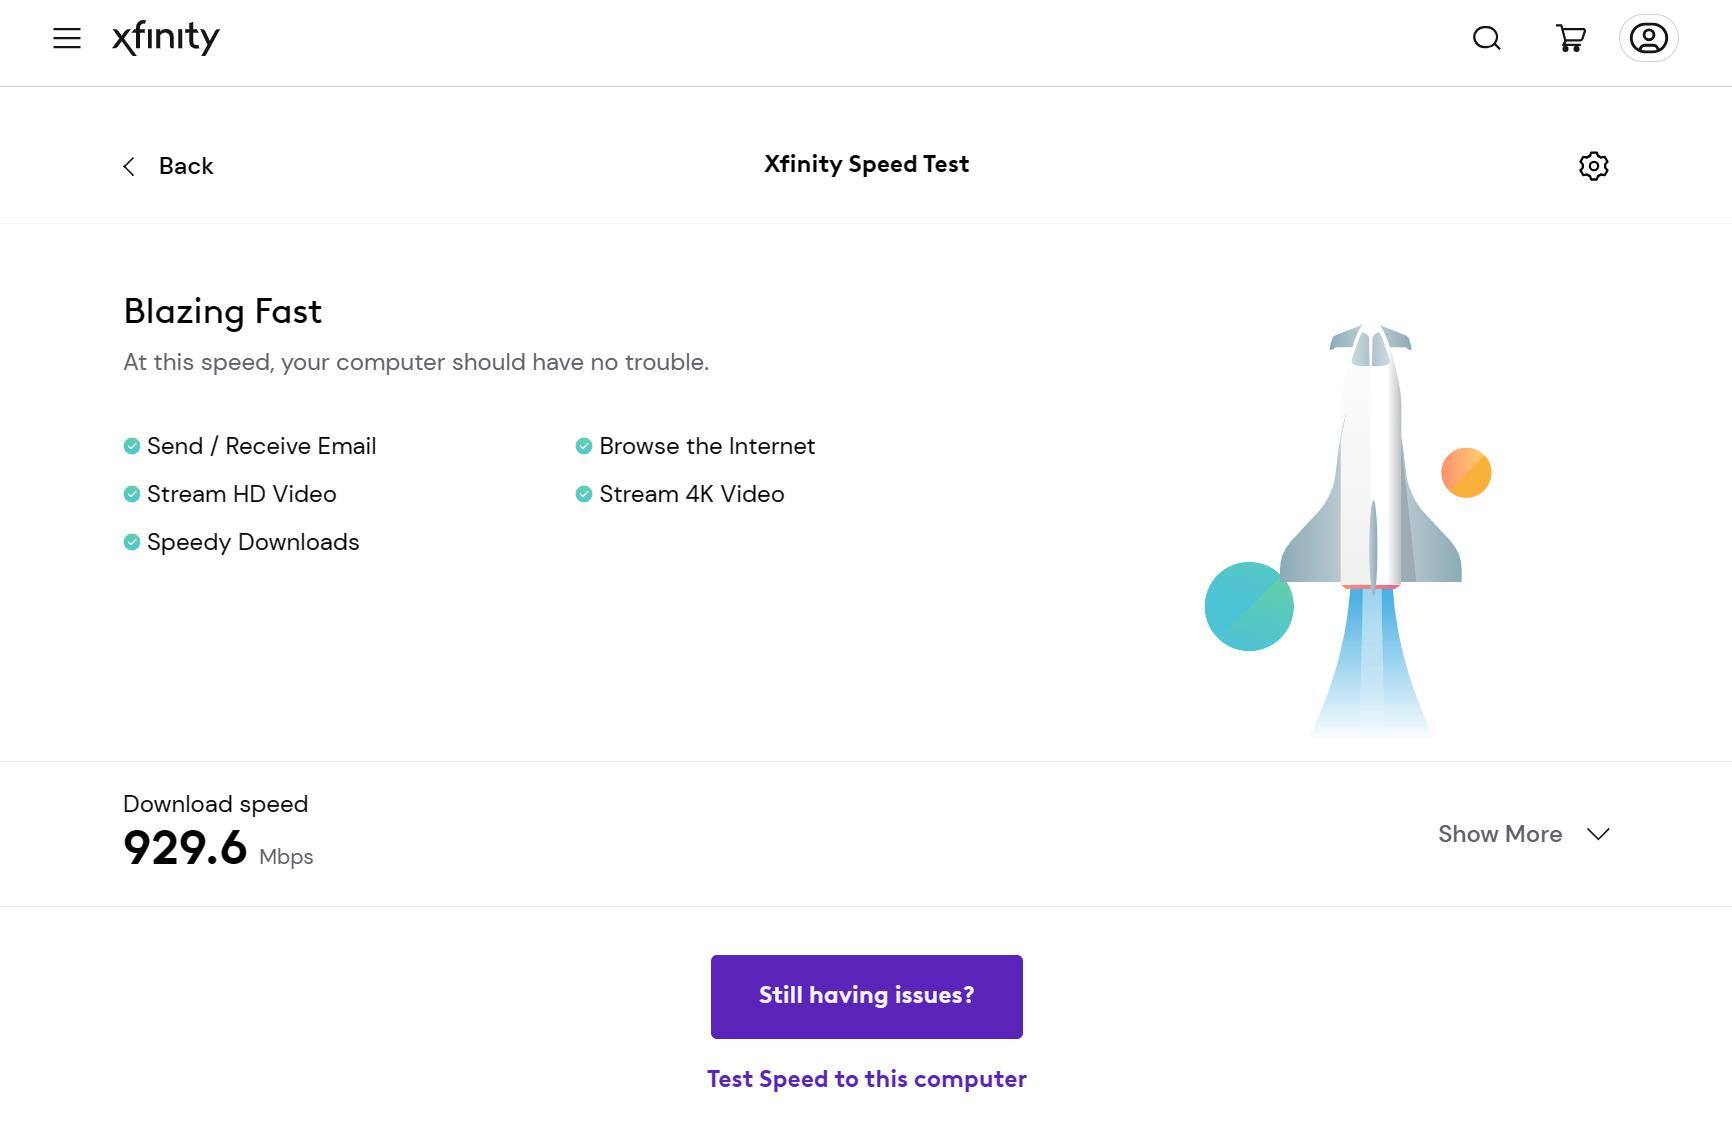
Task: Click the account profile icon
Action: (x=1648, y=39)
